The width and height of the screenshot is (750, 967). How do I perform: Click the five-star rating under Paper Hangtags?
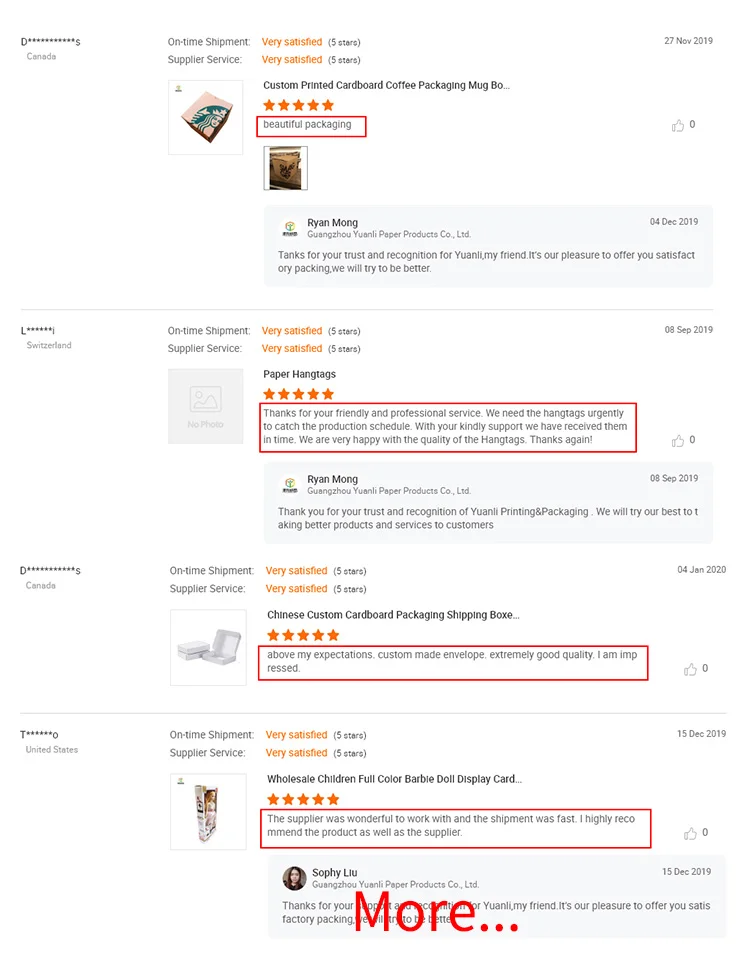[299, 394]
